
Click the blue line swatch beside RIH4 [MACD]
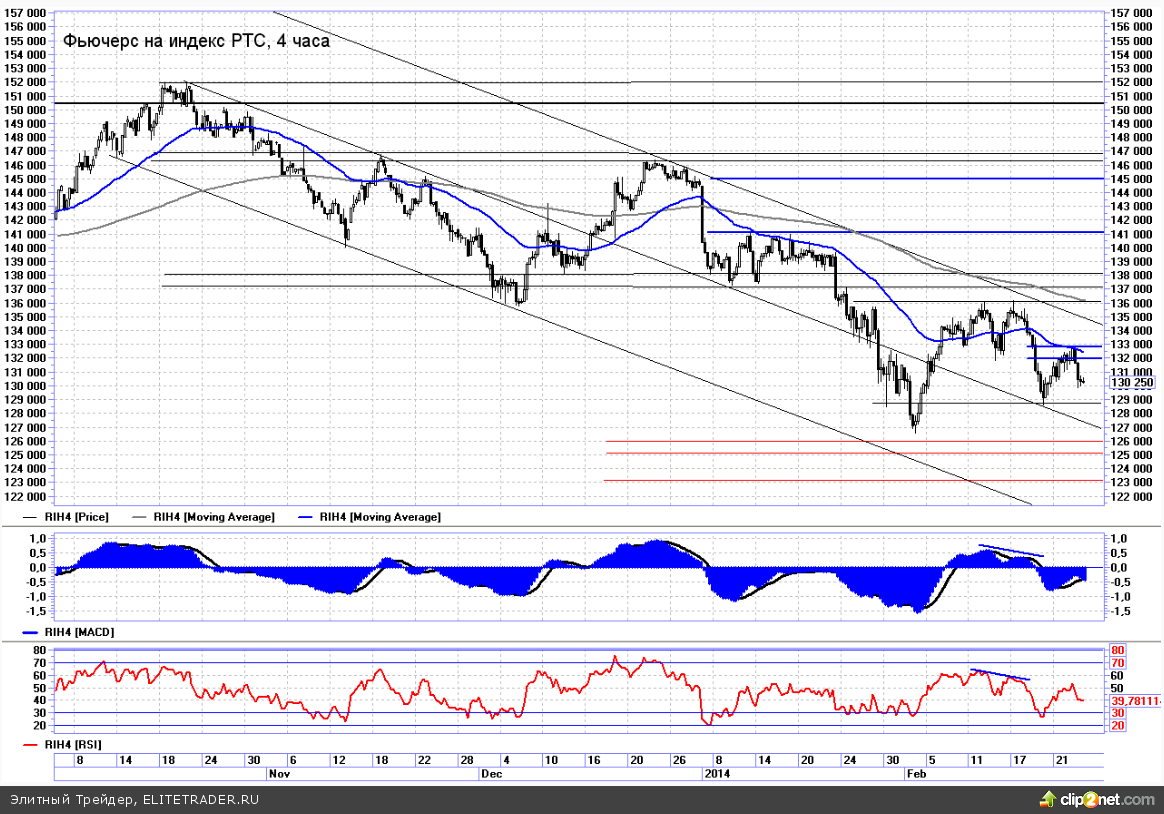point(30,633)
